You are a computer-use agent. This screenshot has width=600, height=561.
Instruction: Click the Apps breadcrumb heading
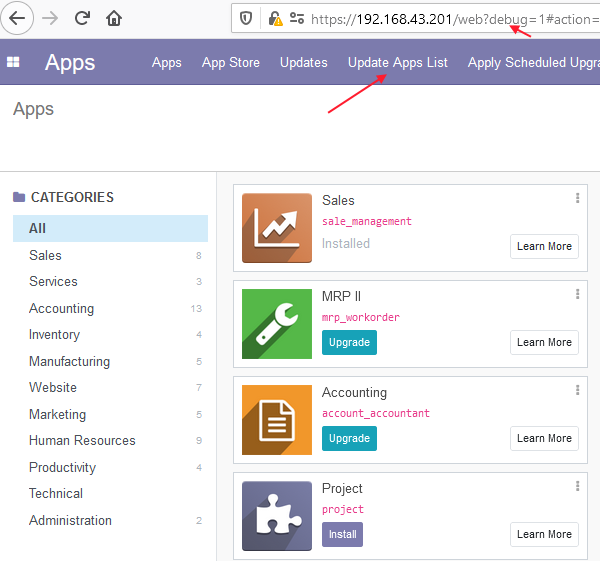click(x=33, y=109)
